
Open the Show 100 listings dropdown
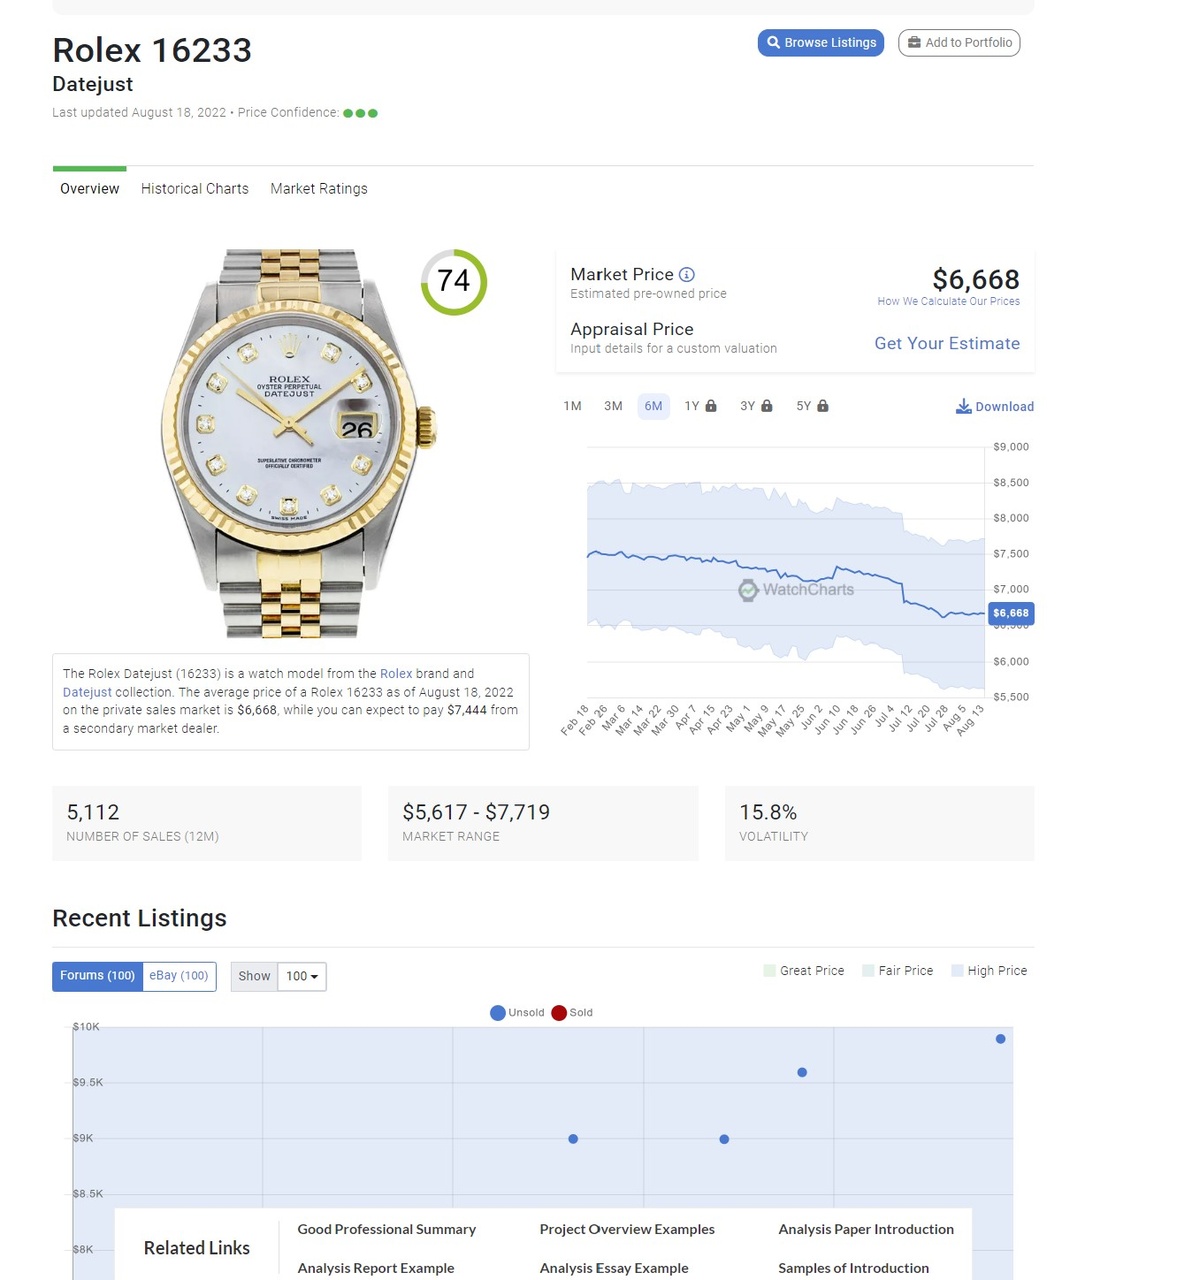(301, 976)
